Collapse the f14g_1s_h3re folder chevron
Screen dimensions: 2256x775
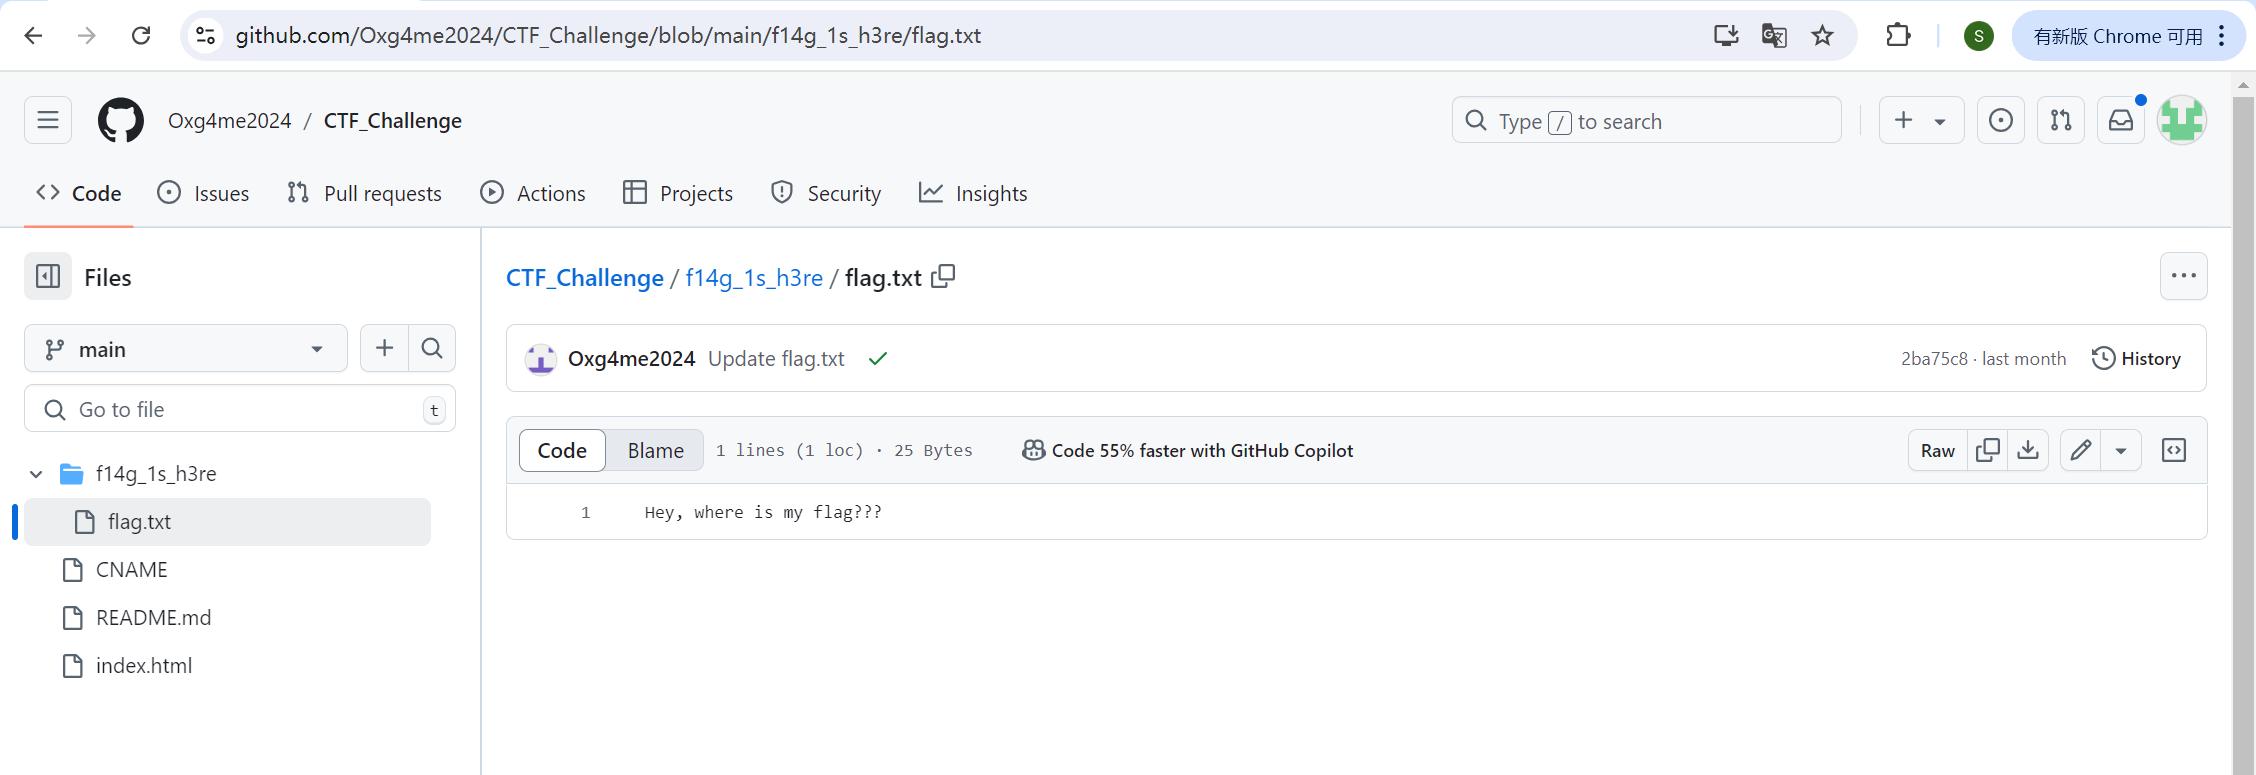[x=36, y=474]
